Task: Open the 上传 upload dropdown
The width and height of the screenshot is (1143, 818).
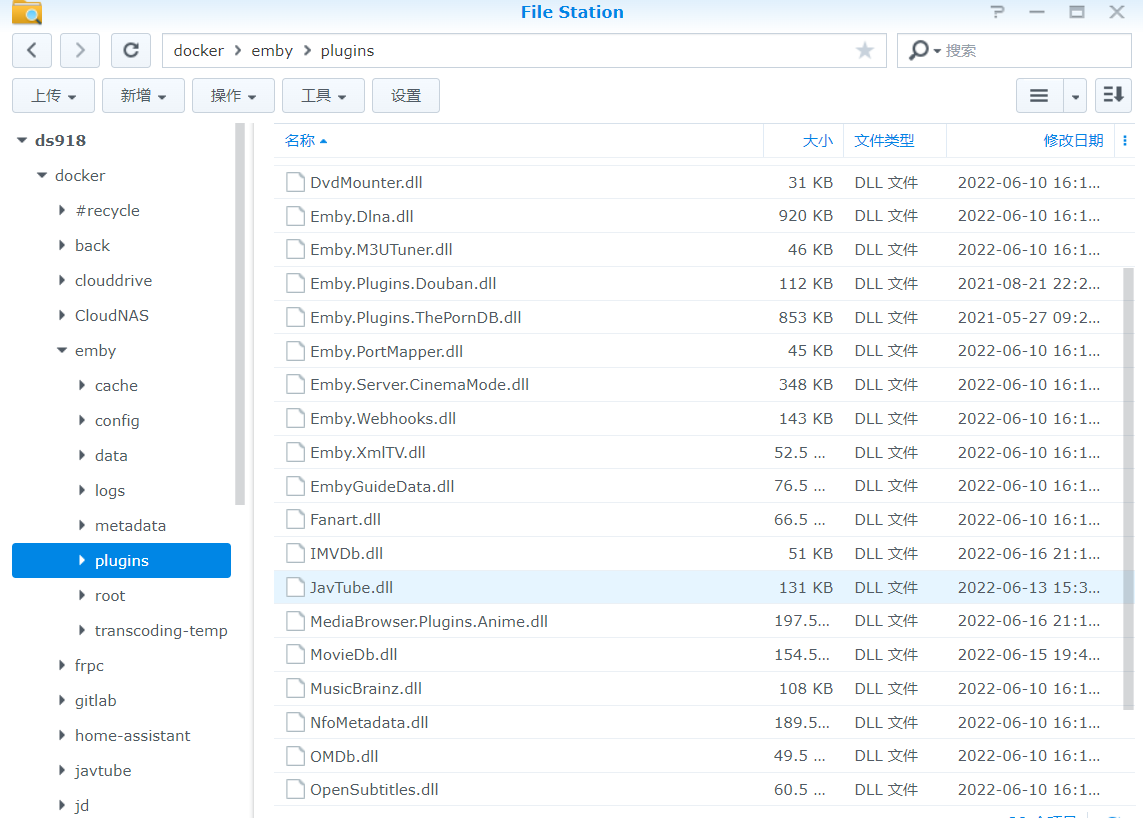Action: [53, 96]
